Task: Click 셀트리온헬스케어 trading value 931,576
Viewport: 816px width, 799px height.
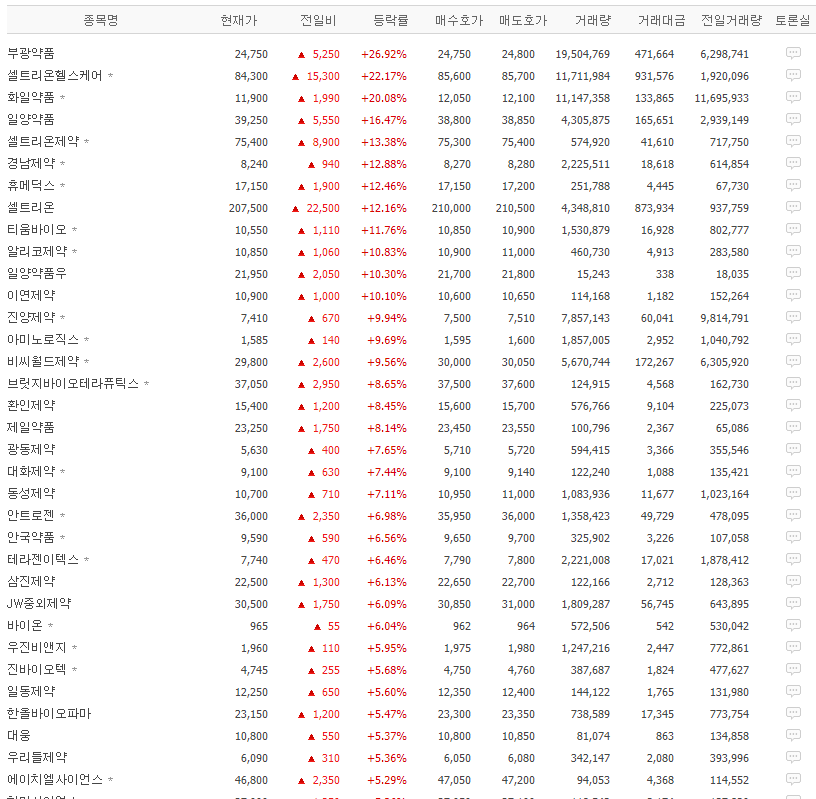Action: [654, 76]
